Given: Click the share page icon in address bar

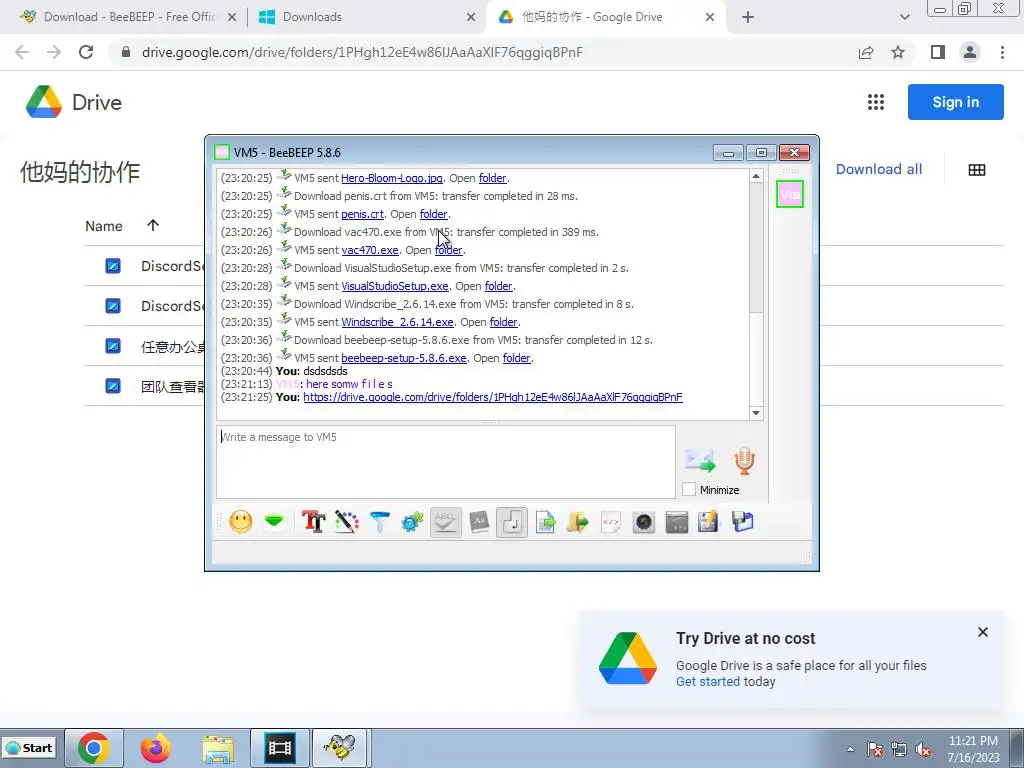Looking at the screenshot, I should pyautogui.click(x=866, y=52).
